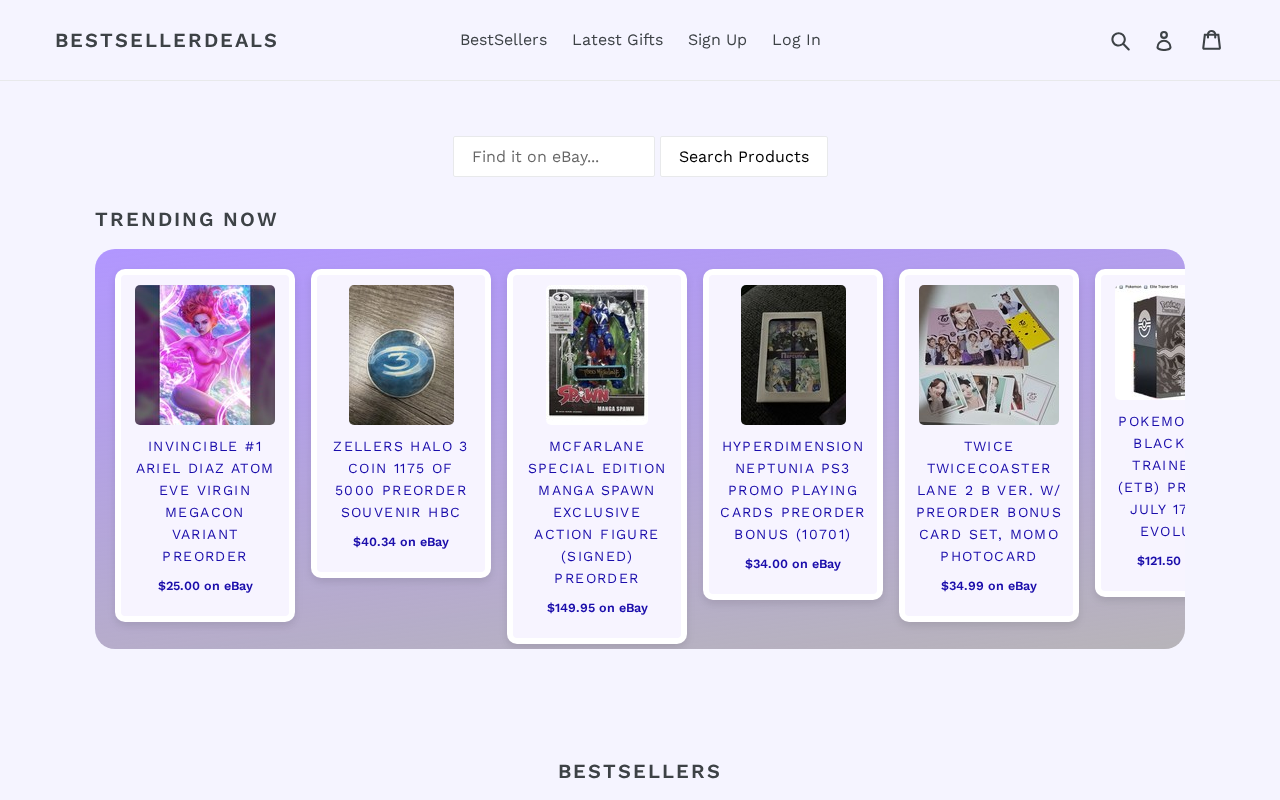Click the Zellers Halo 3 Coin title
The width and height of the screenshot is (1280, 800).
[x=401, y=479]
